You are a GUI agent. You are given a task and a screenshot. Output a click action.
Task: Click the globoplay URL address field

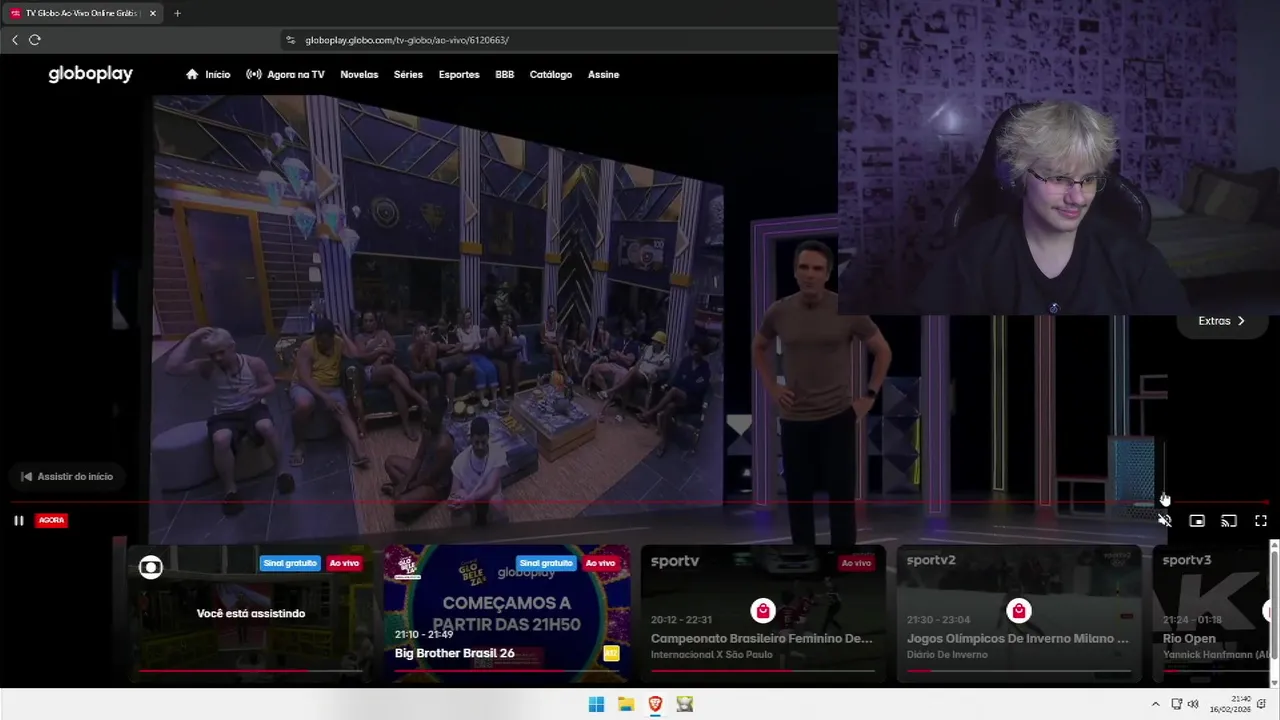coord(560,40)
